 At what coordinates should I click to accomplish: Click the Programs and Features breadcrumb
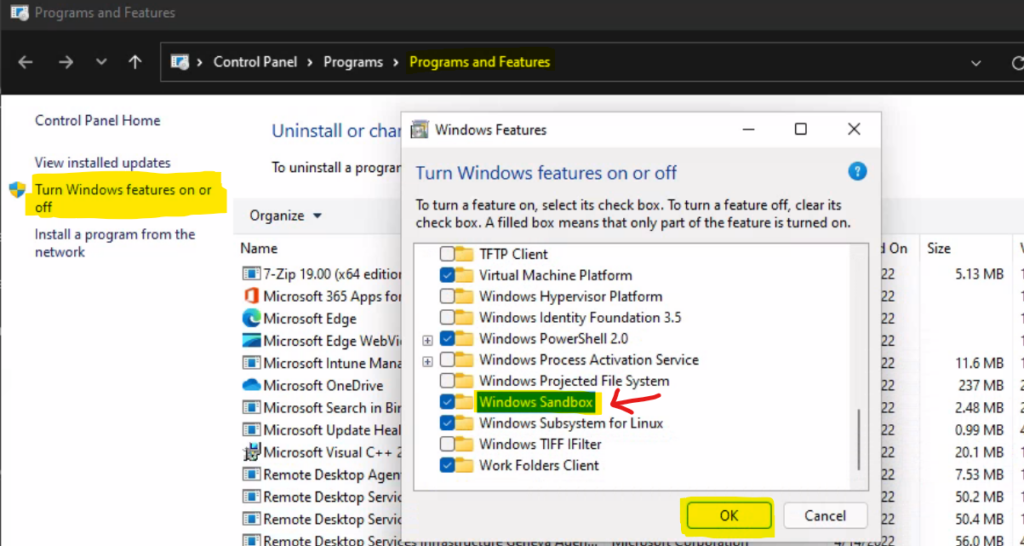(479, 62)
